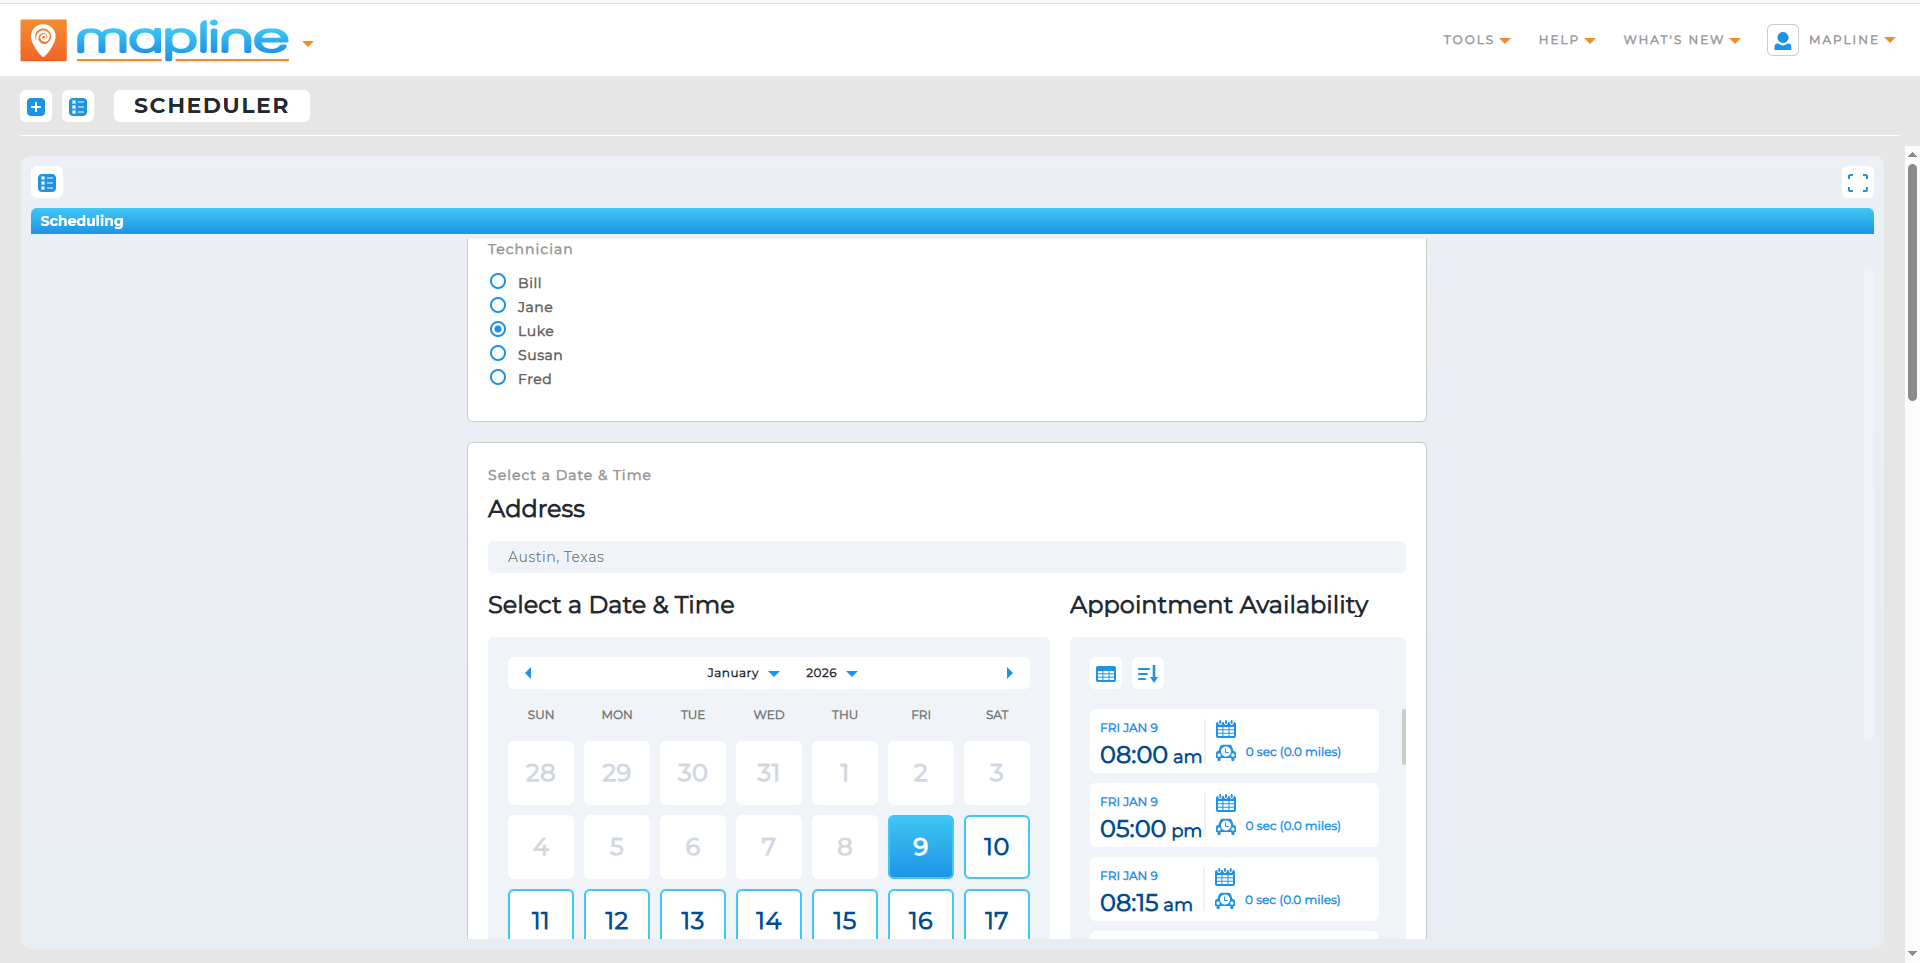Click the sort icon in Appointment Availability

(x=1147, y=673)
